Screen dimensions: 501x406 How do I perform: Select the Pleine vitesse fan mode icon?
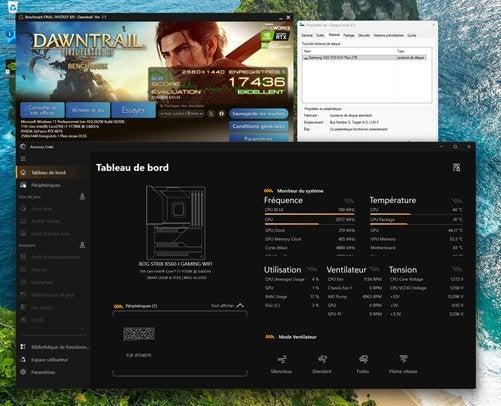pos(403,360)
